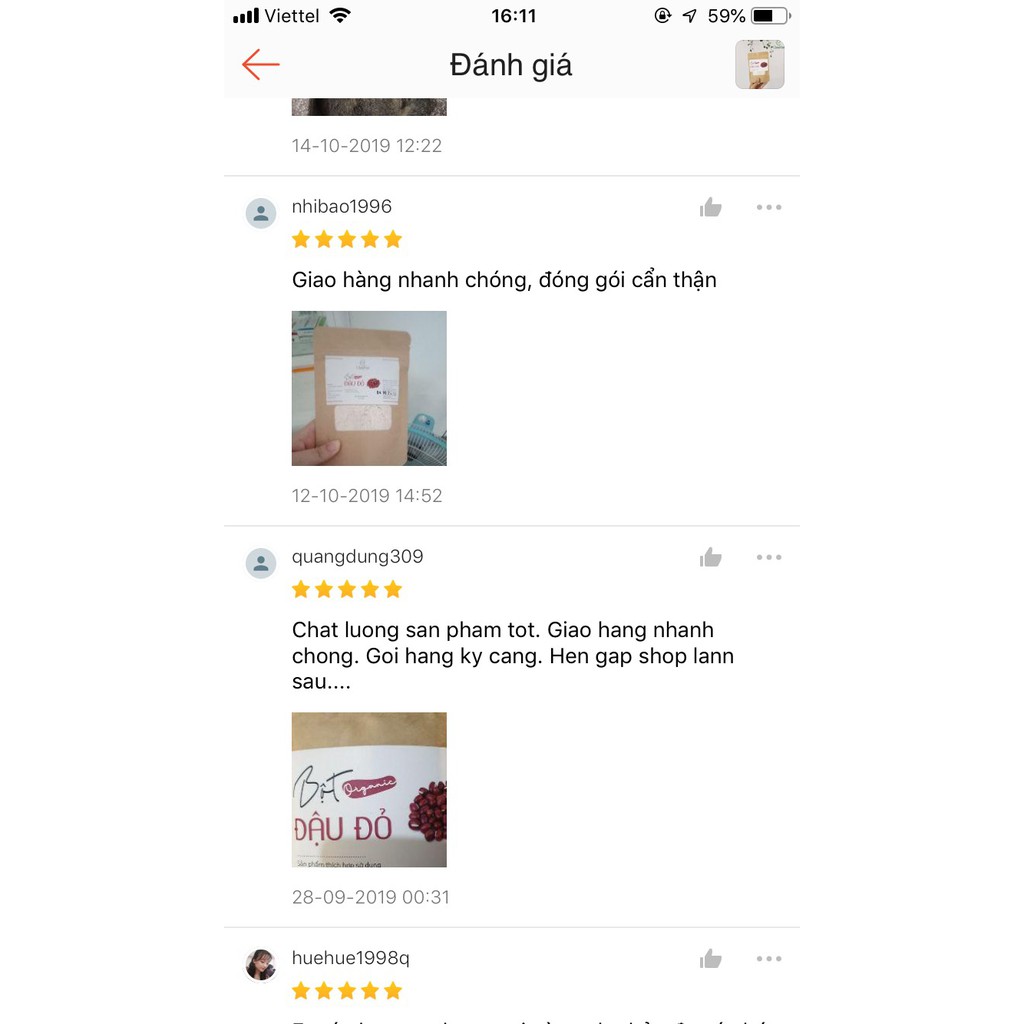The width and height of the screenshot is (1024, 1024).
Task: Select username quangdung309
Action: click(x=357, y=557)
